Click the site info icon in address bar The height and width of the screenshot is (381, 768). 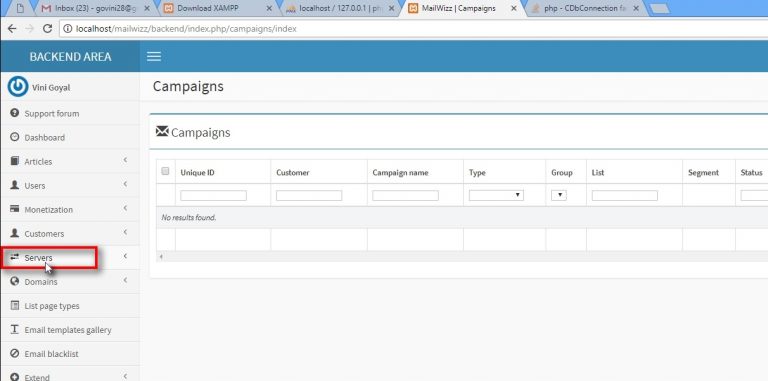click(x=68, y=29)
